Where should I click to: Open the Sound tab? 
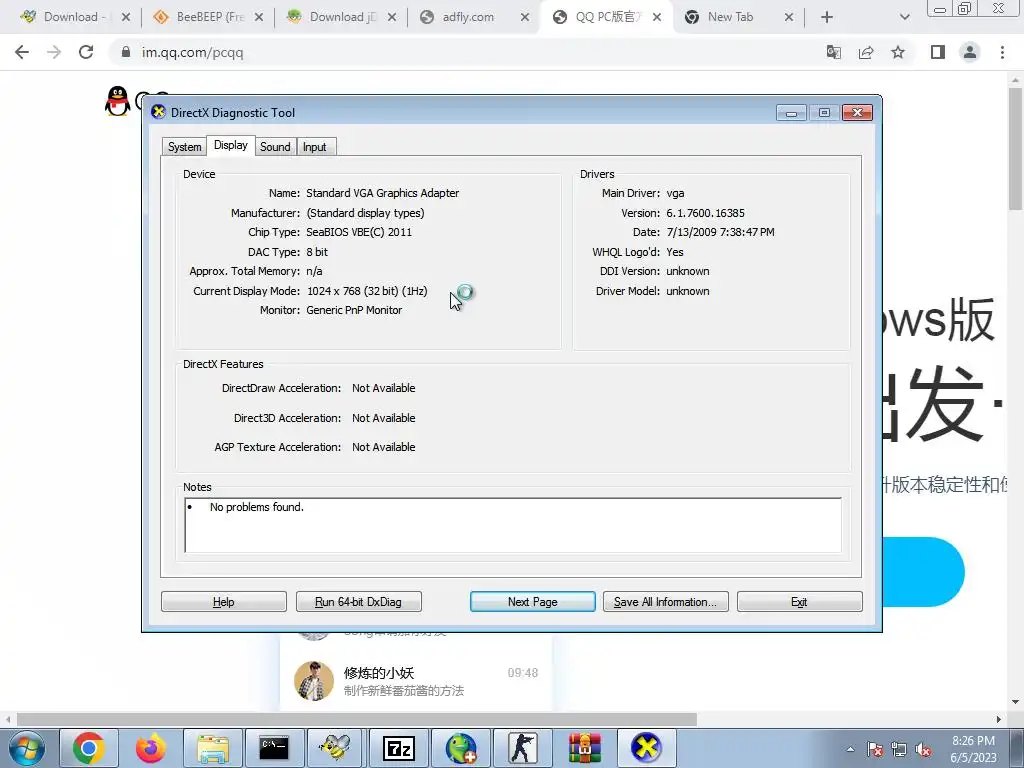275,147
